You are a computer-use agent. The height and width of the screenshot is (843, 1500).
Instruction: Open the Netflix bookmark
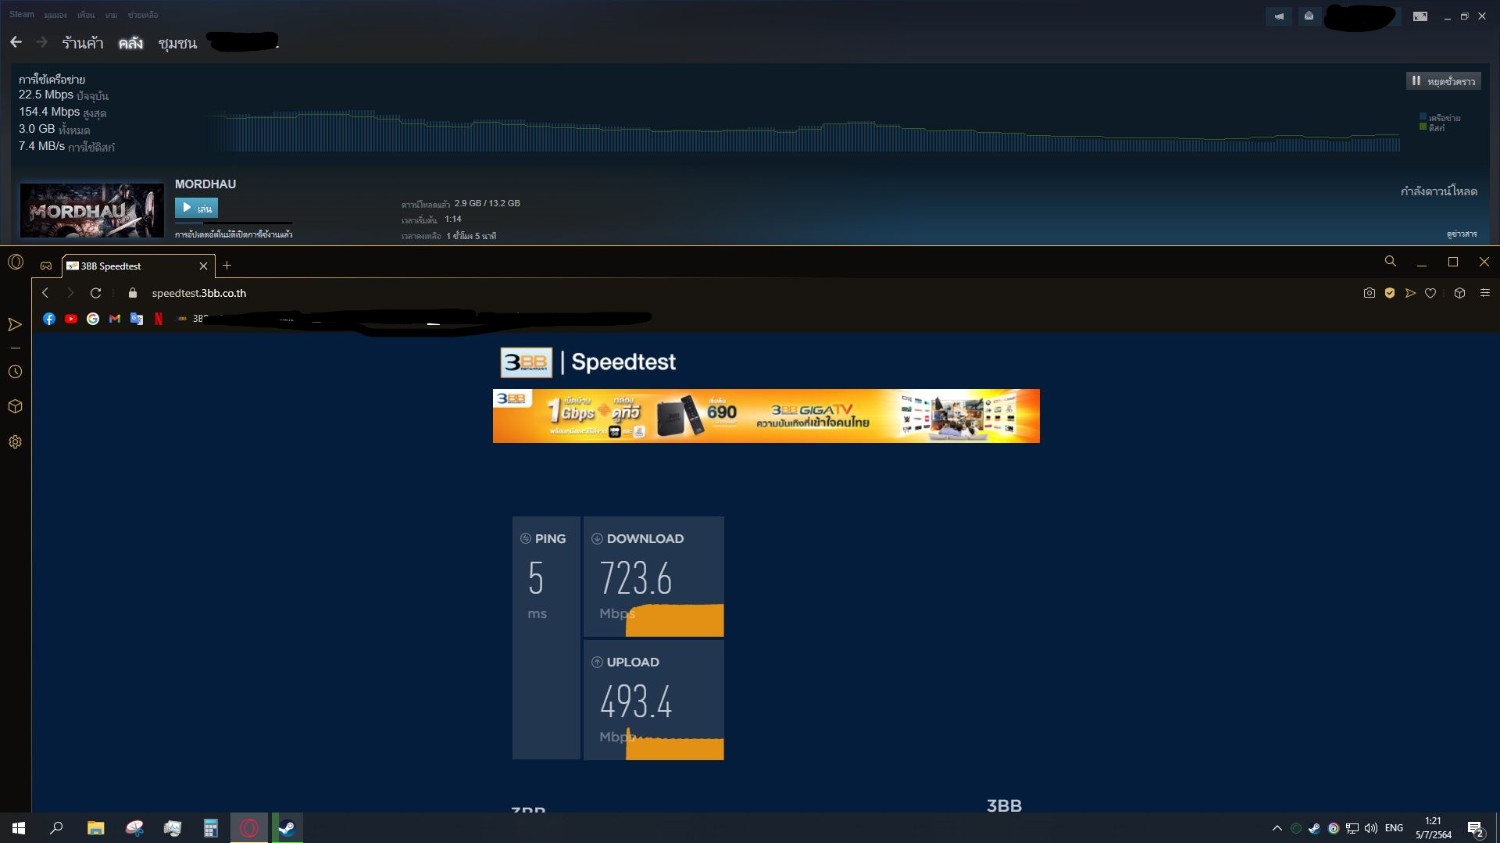[158, 319]
